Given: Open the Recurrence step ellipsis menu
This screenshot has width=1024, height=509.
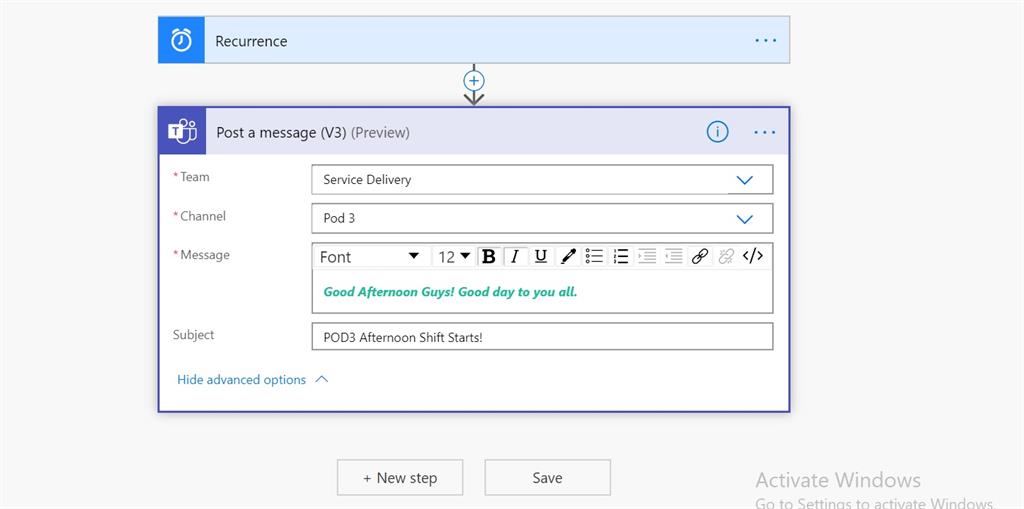Looking at the screenshot, I should click(765, 41).
